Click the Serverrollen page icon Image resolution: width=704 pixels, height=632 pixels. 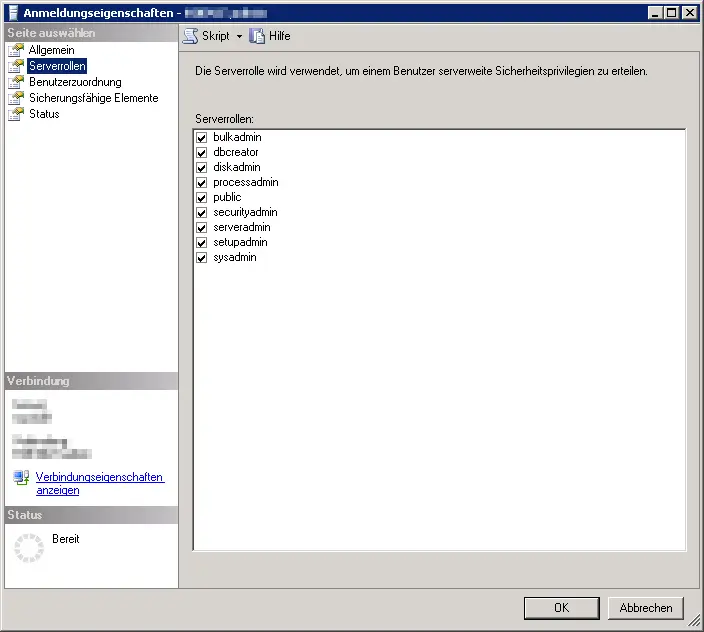(16, 66)
